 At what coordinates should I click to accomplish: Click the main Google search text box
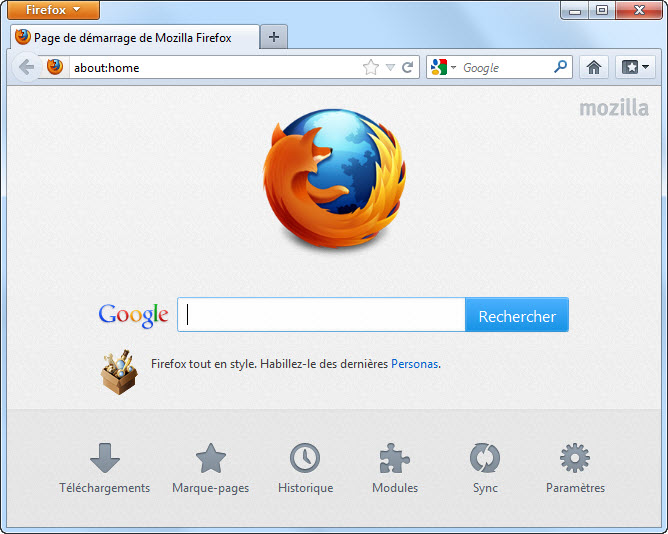click(x=321, y=315)
